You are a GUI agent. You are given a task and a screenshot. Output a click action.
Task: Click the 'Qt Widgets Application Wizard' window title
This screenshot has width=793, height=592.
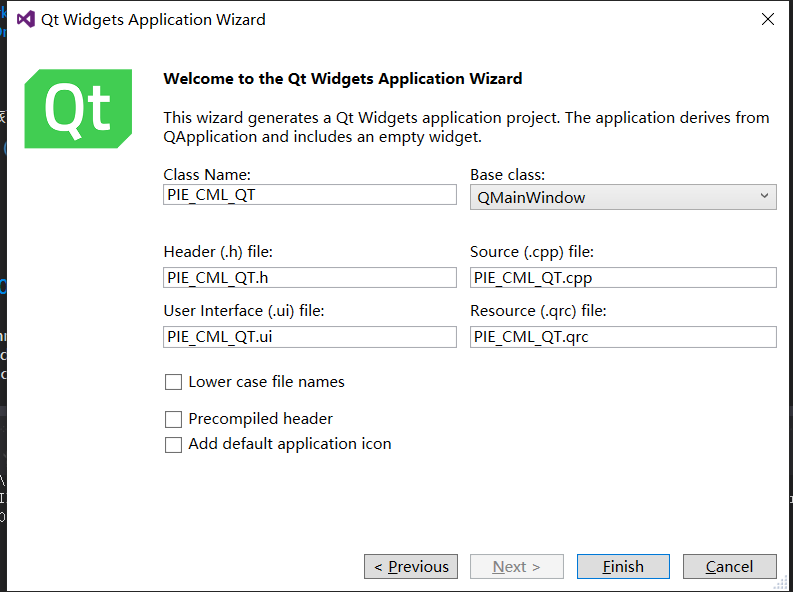(x=153, y=20)
